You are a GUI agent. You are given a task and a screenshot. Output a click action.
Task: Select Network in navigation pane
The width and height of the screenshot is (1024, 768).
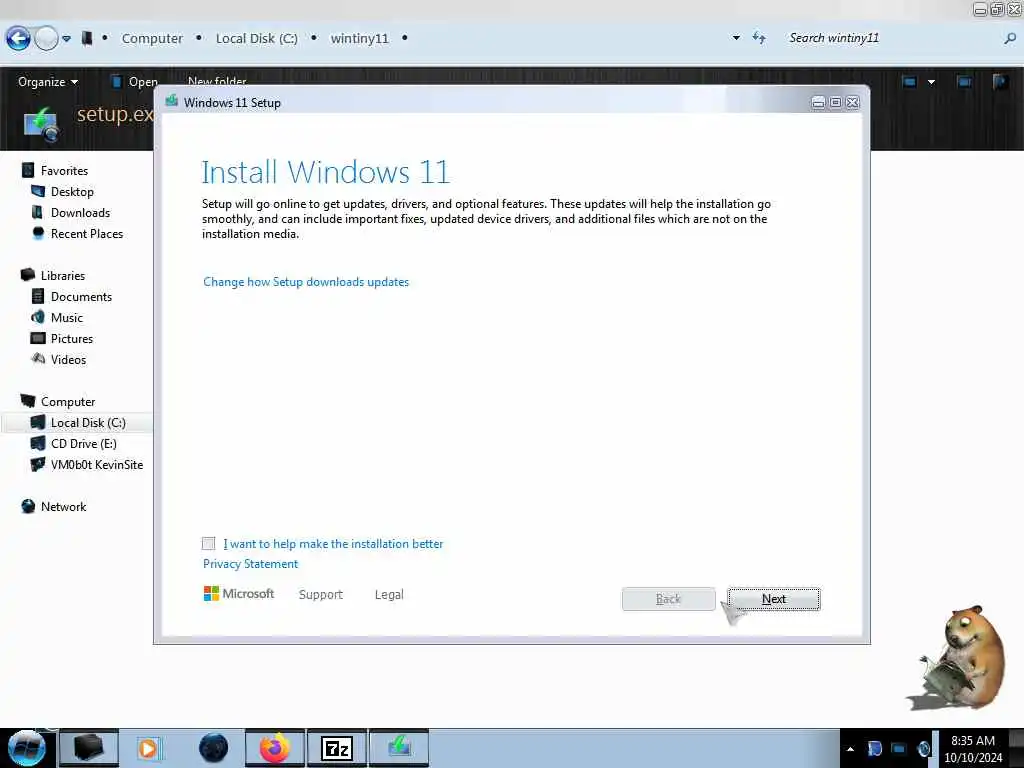(63, 507)
